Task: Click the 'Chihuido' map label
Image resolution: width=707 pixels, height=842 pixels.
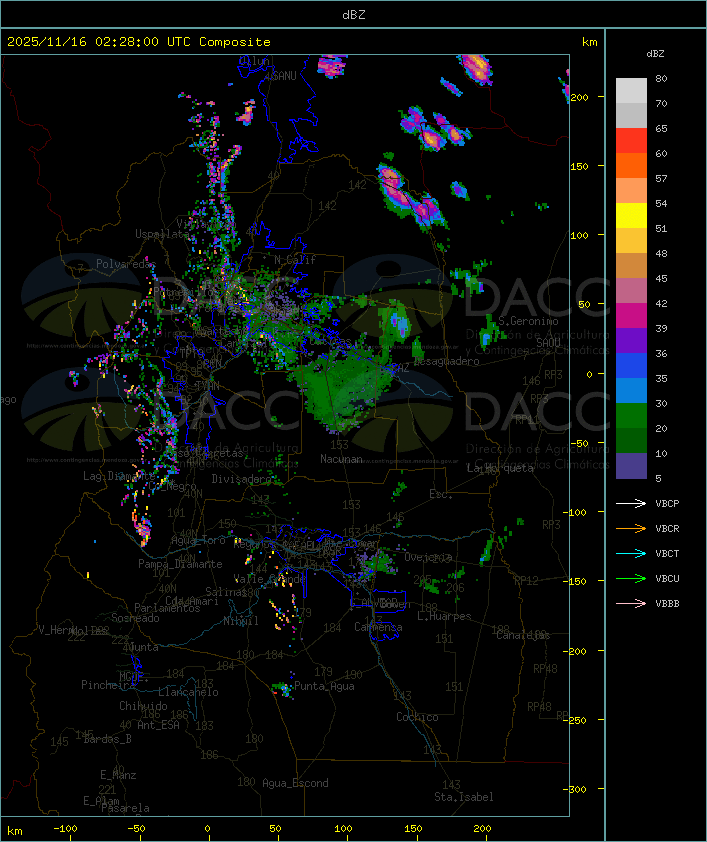Action: pyautogui.click(x=143, y=706)
